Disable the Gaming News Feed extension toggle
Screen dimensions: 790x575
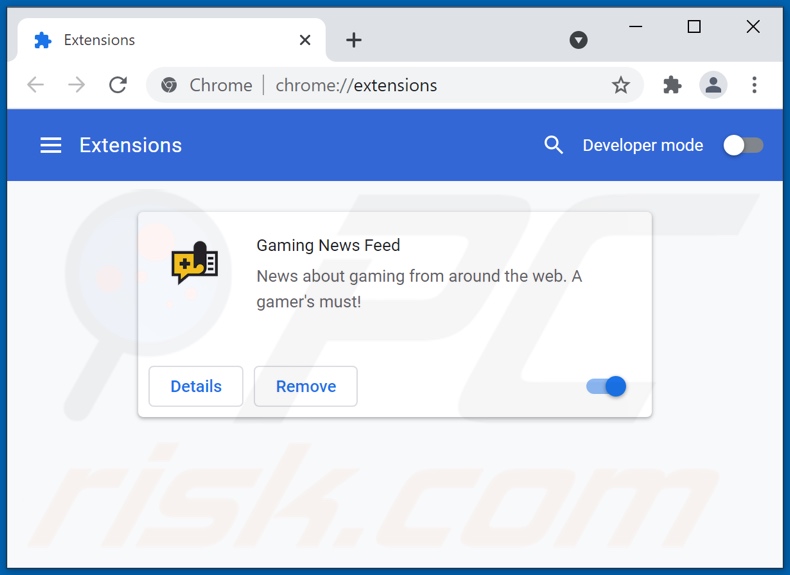pos(606,387)
